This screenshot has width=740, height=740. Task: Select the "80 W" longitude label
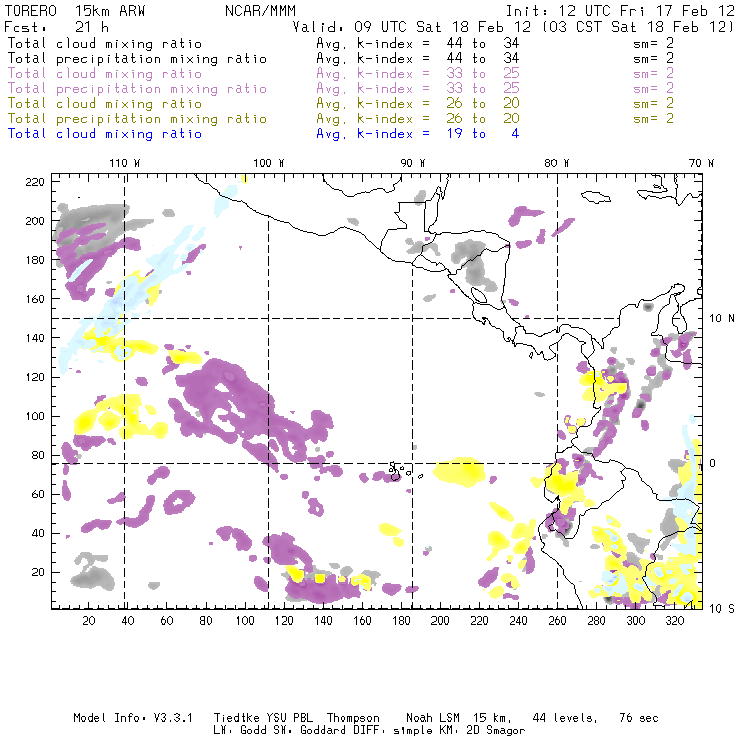pyautogui.click(x=557, y=163)
